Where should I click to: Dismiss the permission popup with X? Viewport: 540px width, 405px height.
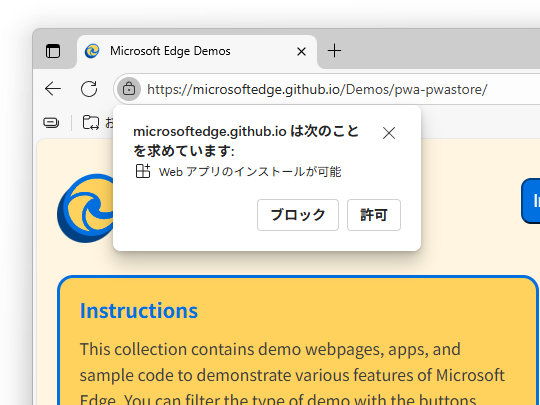tap(389, 133)
